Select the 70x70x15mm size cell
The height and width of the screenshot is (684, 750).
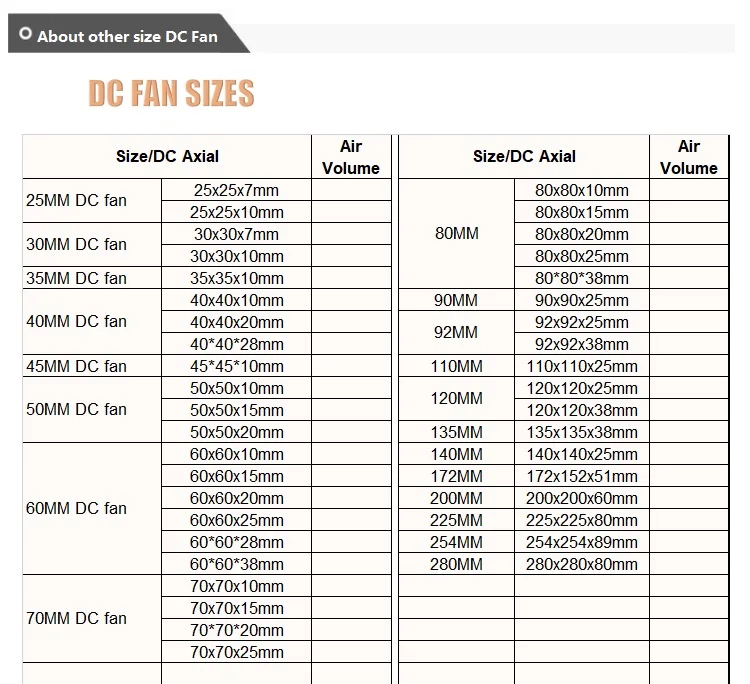tap(236, 608)
